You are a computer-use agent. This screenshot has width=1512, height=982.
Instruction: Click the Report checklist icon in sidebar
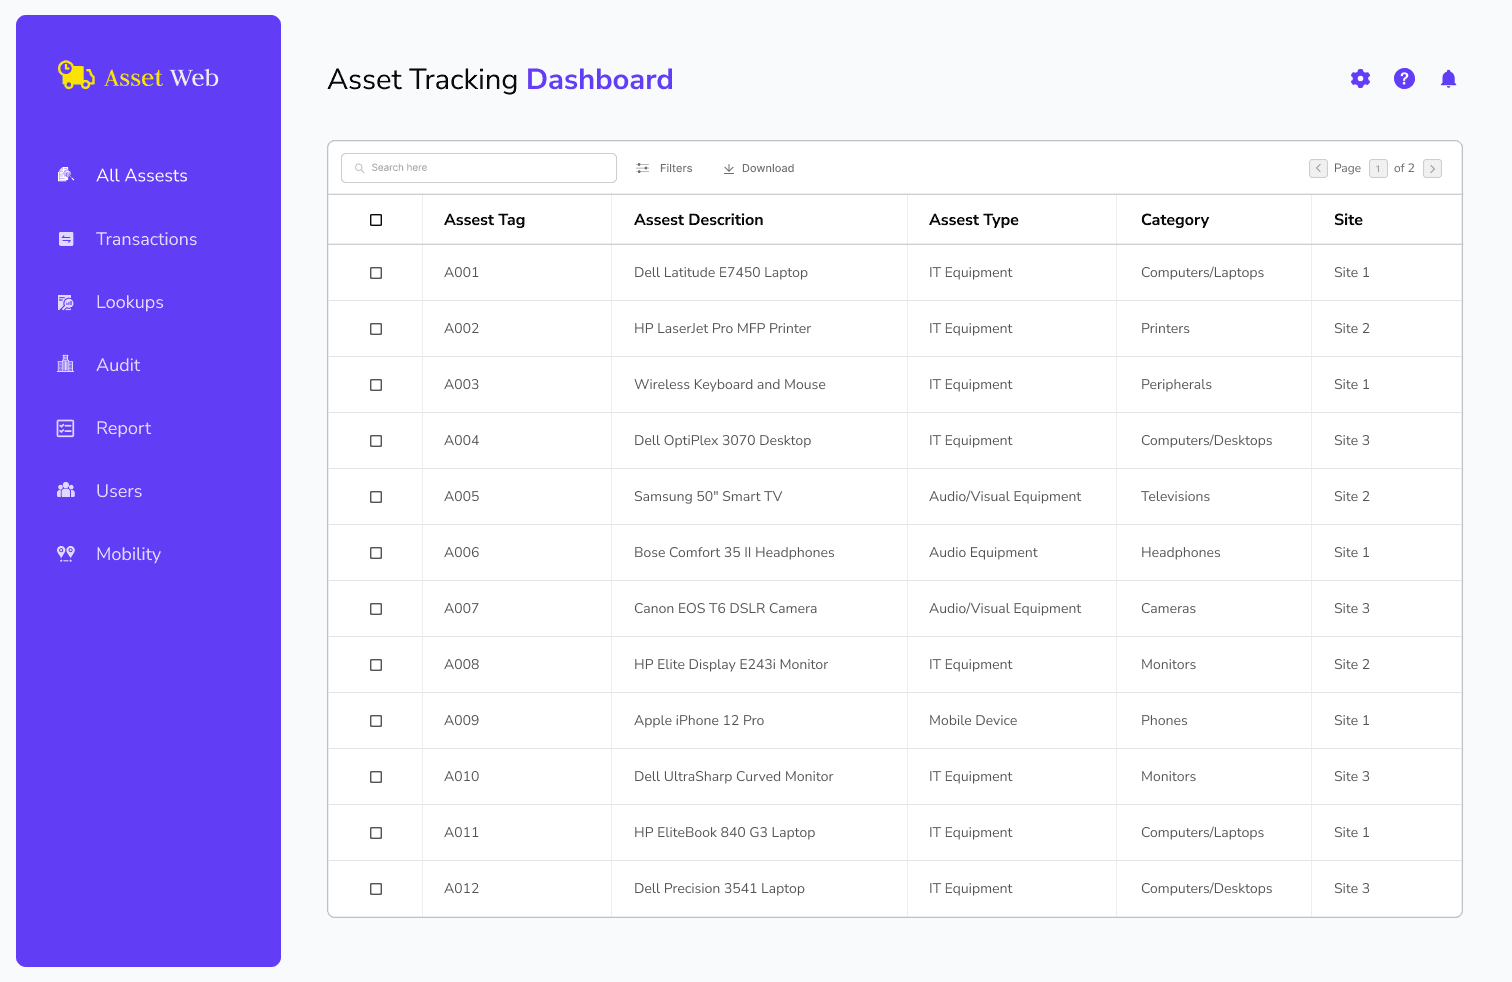pos(66,428)
